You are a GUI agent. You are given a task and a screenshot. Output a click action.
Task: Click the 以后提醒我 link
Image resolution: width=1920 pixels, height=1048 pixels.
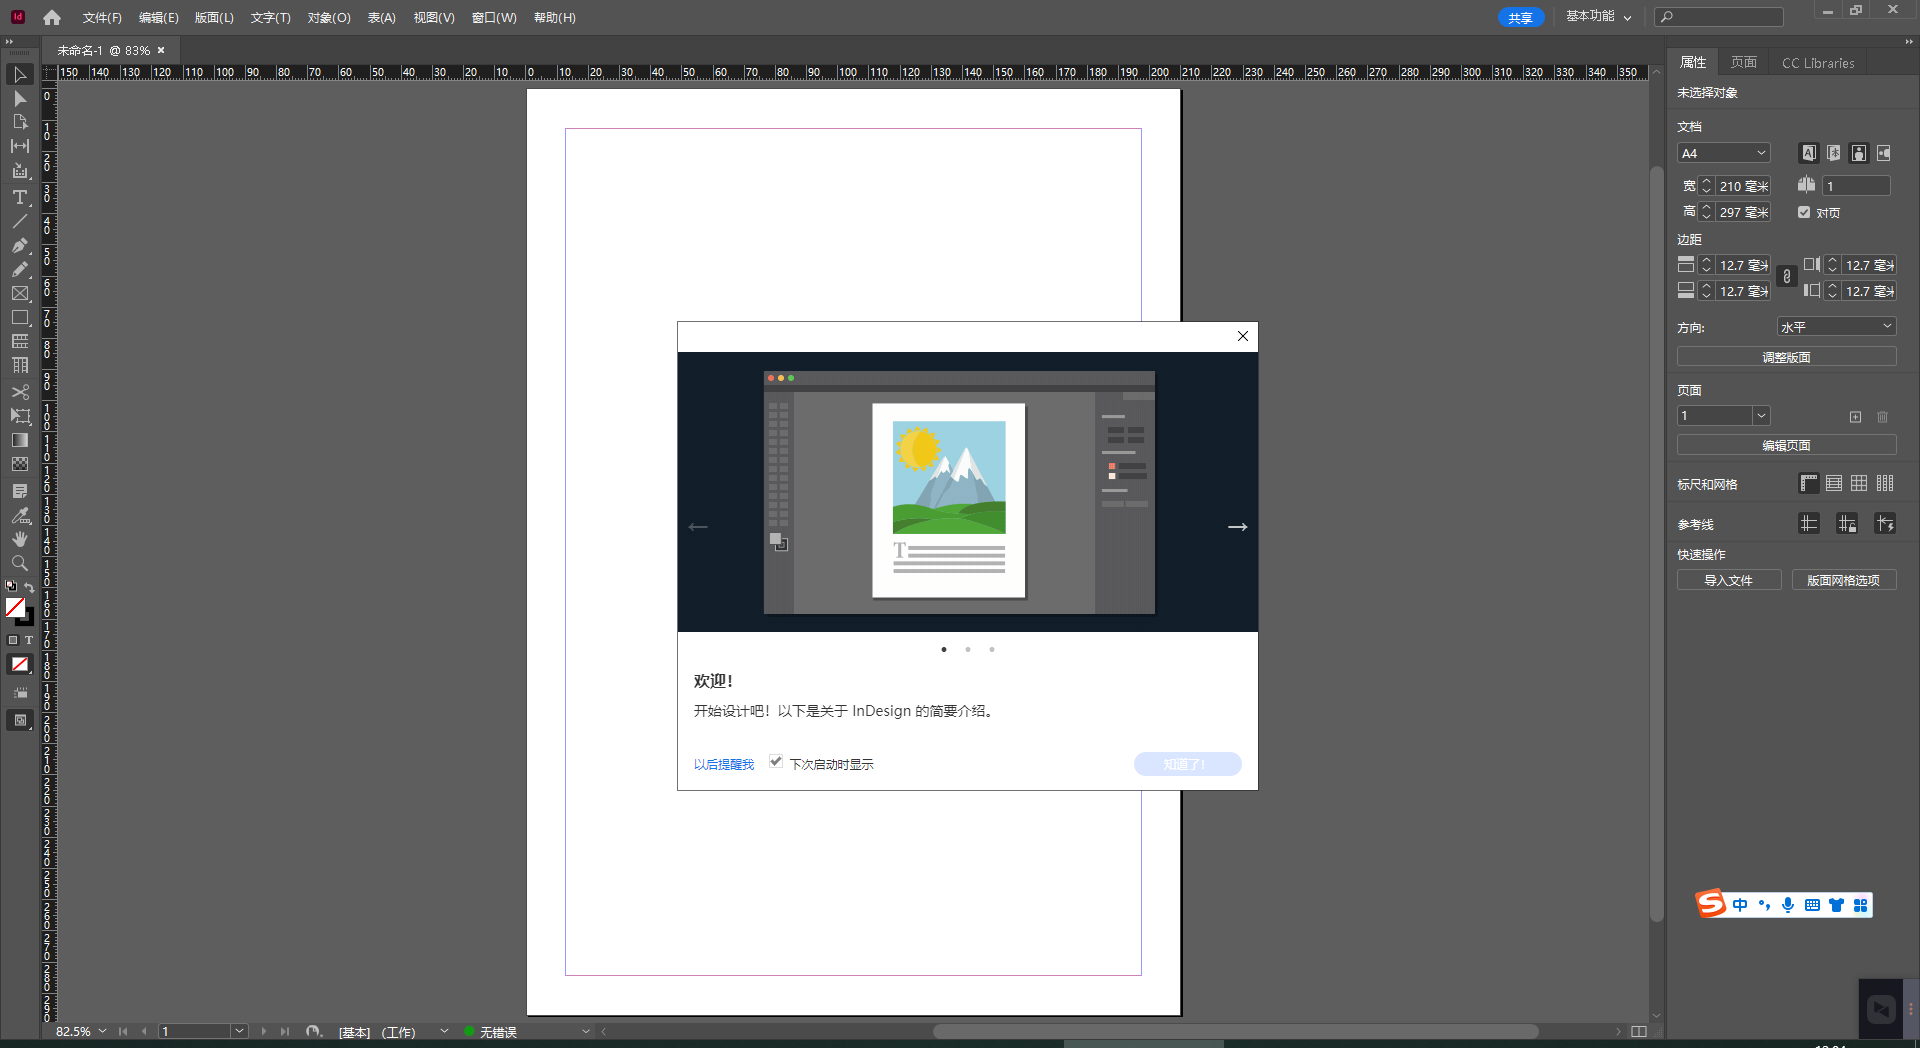pyautogui.click(x=724, y=764)
